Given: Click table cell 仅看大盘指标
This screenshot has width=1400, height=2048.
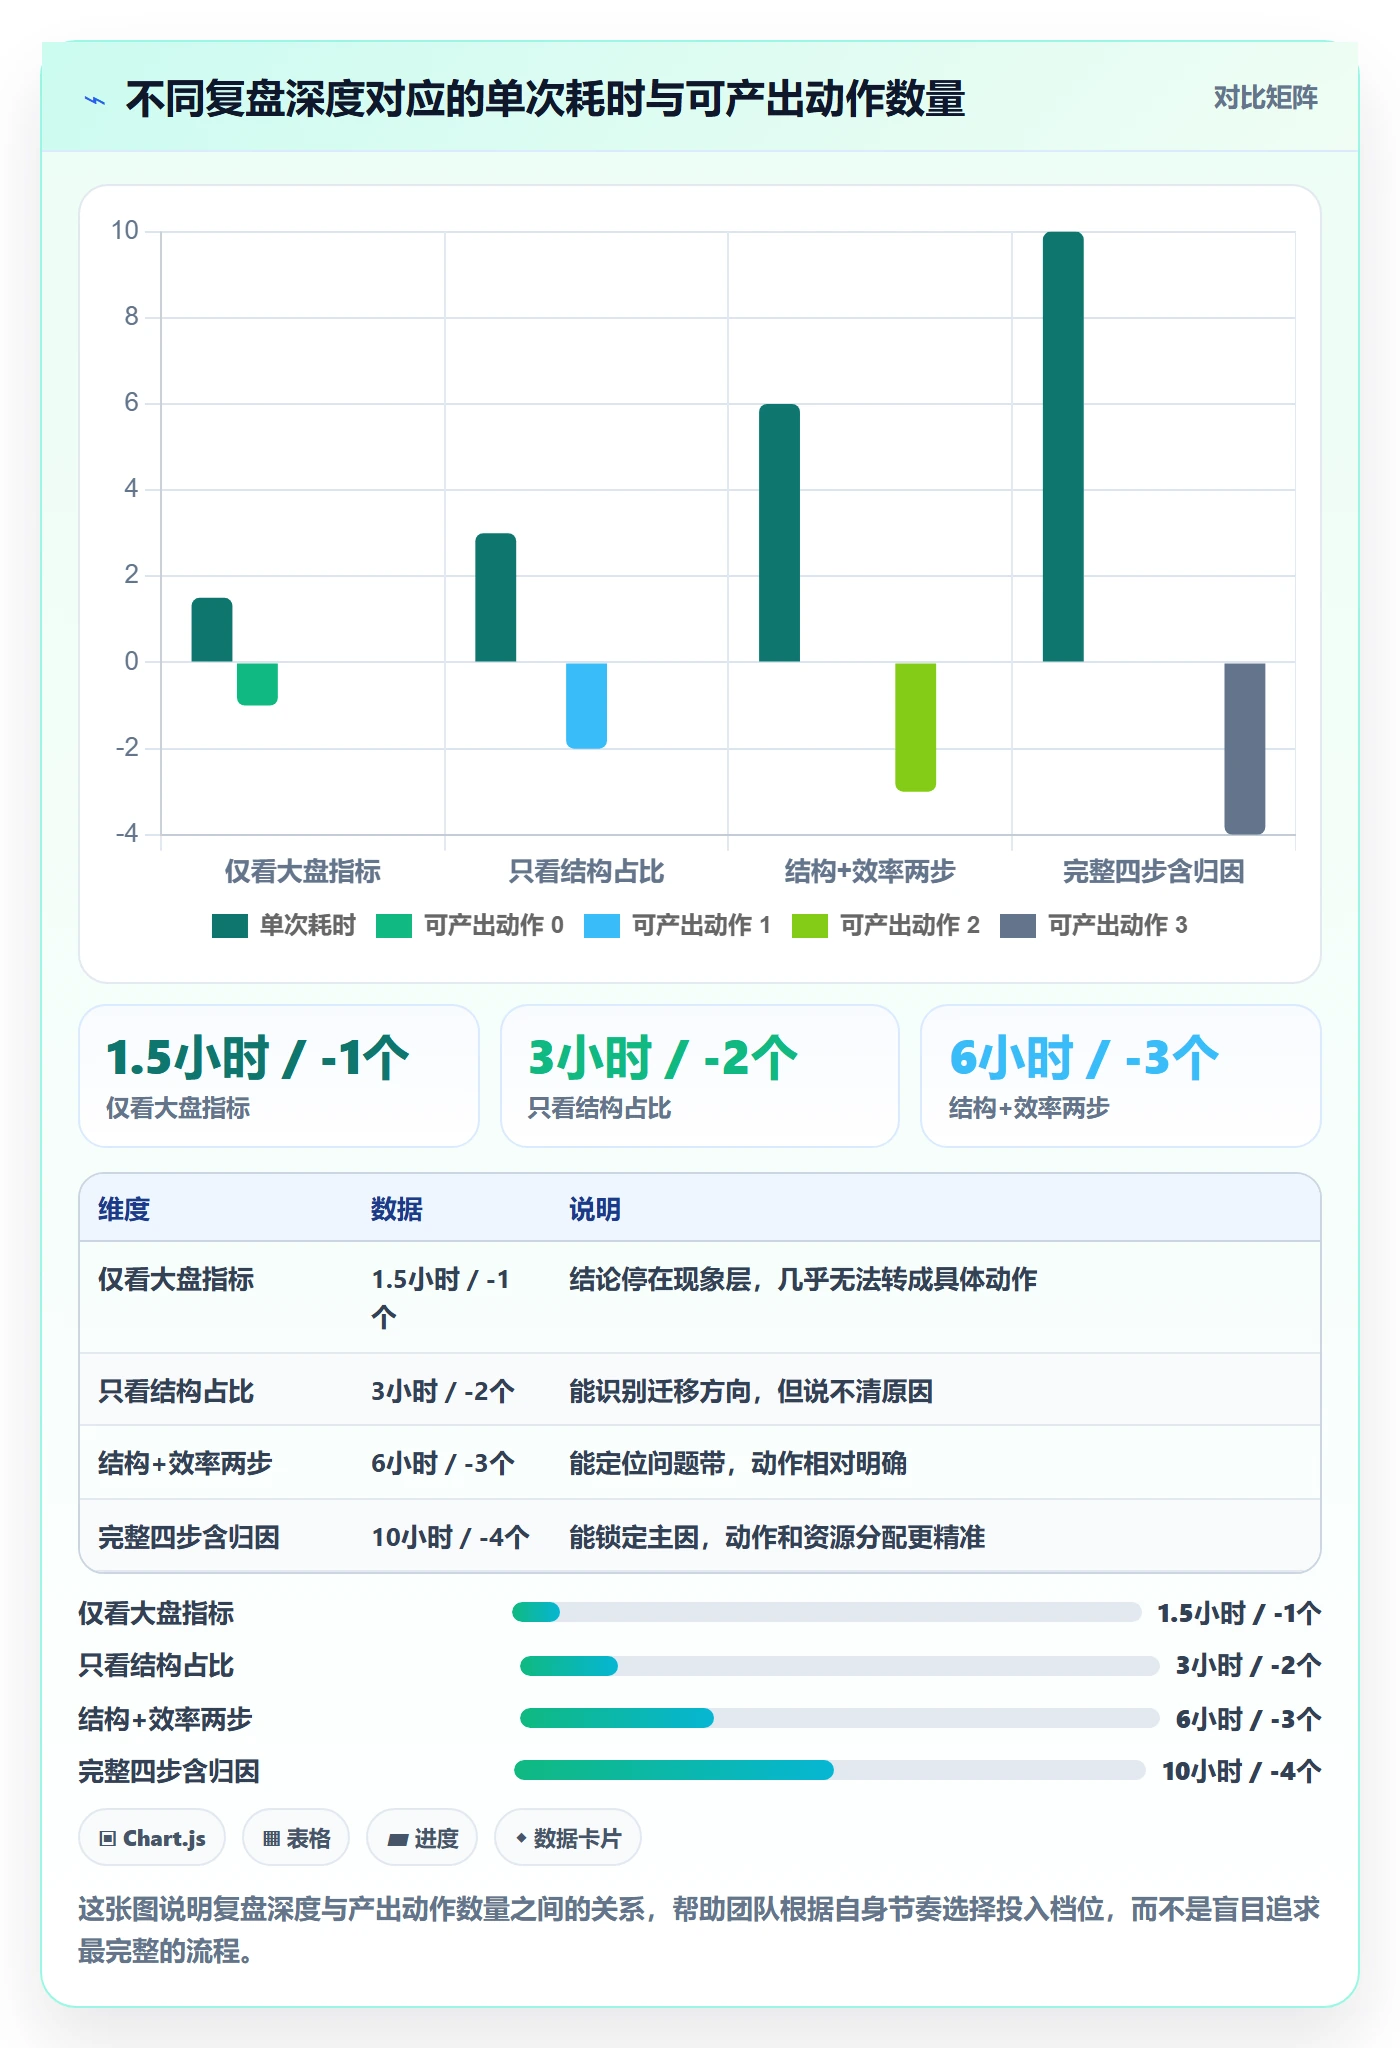Looking at the screenshot, I should (176, 1280).
